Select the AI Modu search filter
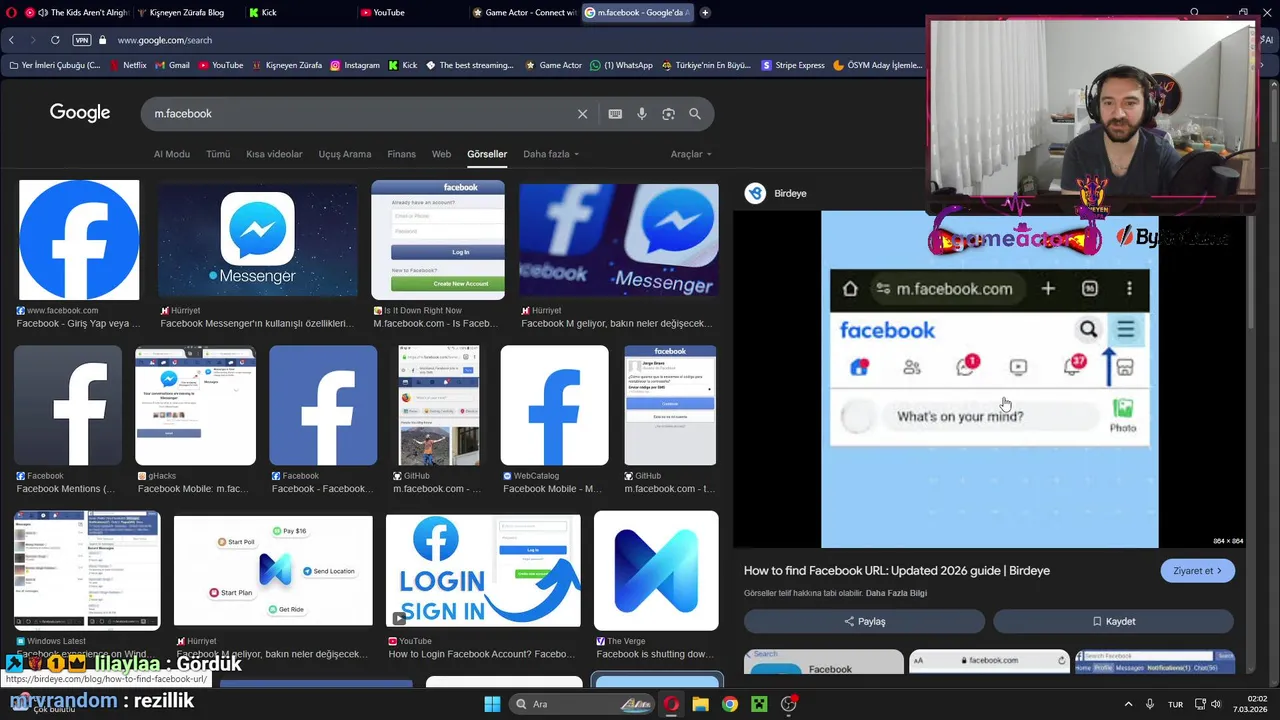Viewport: 1280px width, 720px height. [171, 154]
